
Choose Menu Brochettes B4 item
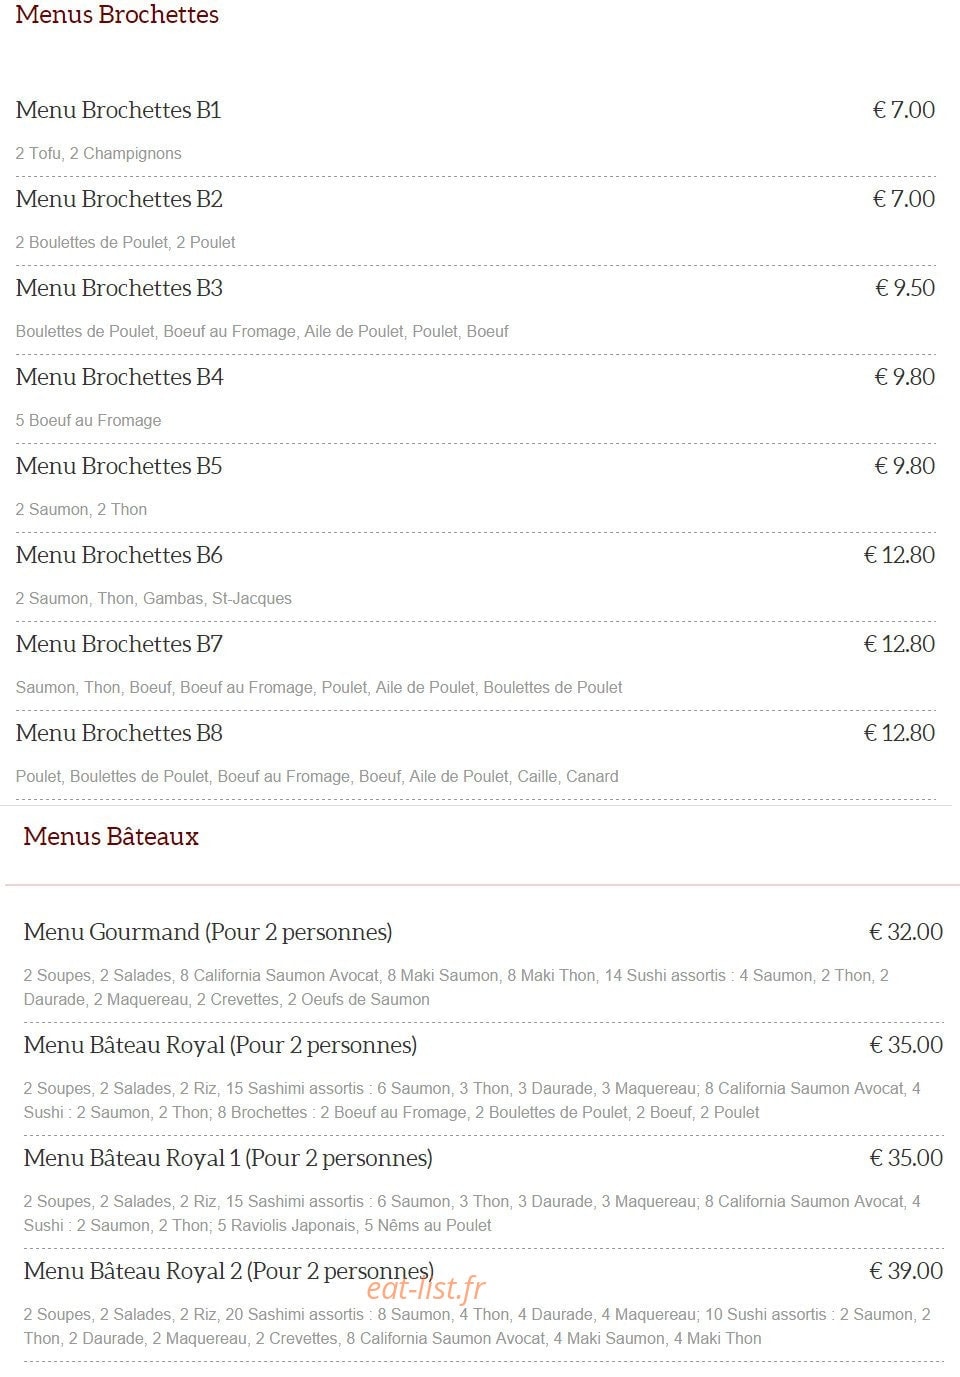(119, 377)
